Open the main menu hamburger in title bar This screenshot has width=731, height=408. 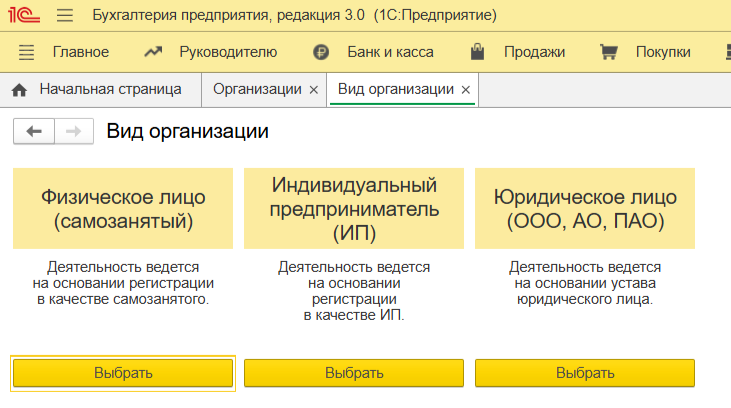coord(65,16)
